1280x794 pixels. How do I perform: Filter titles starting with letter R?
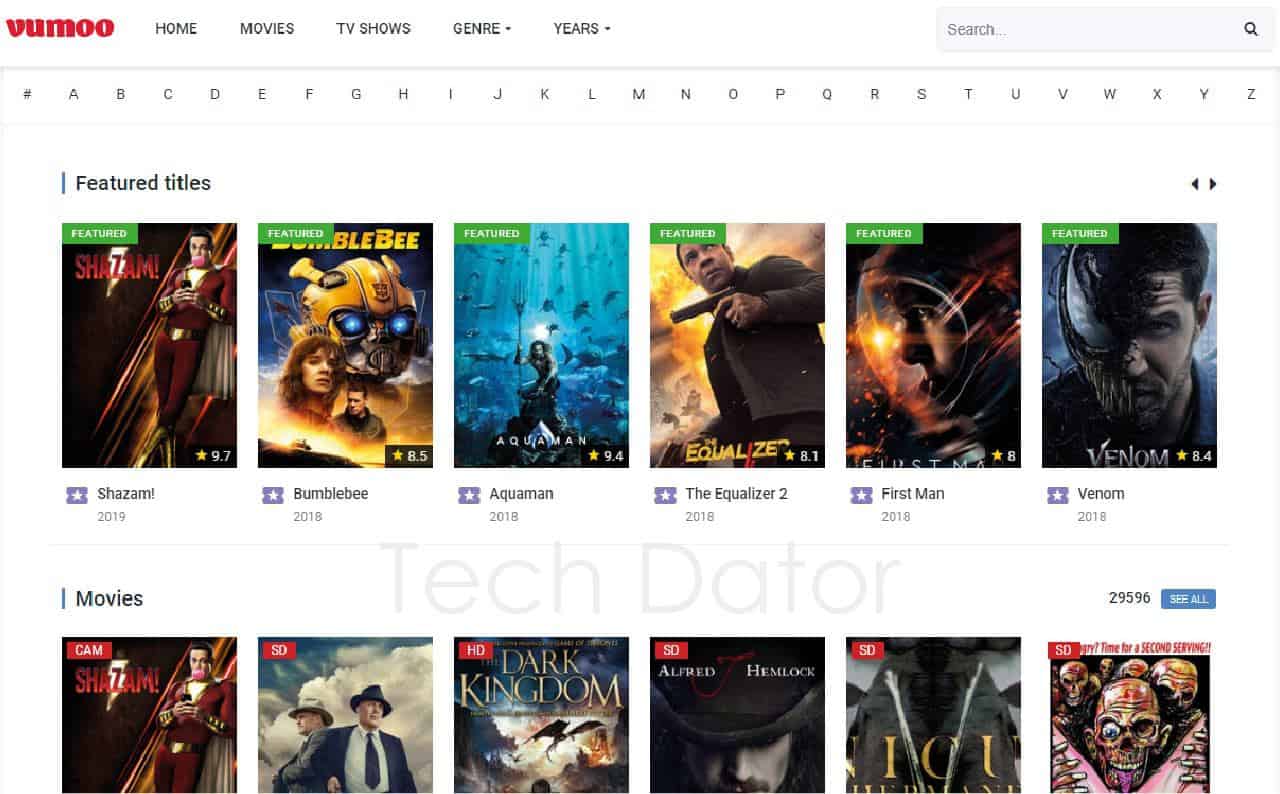874,94
